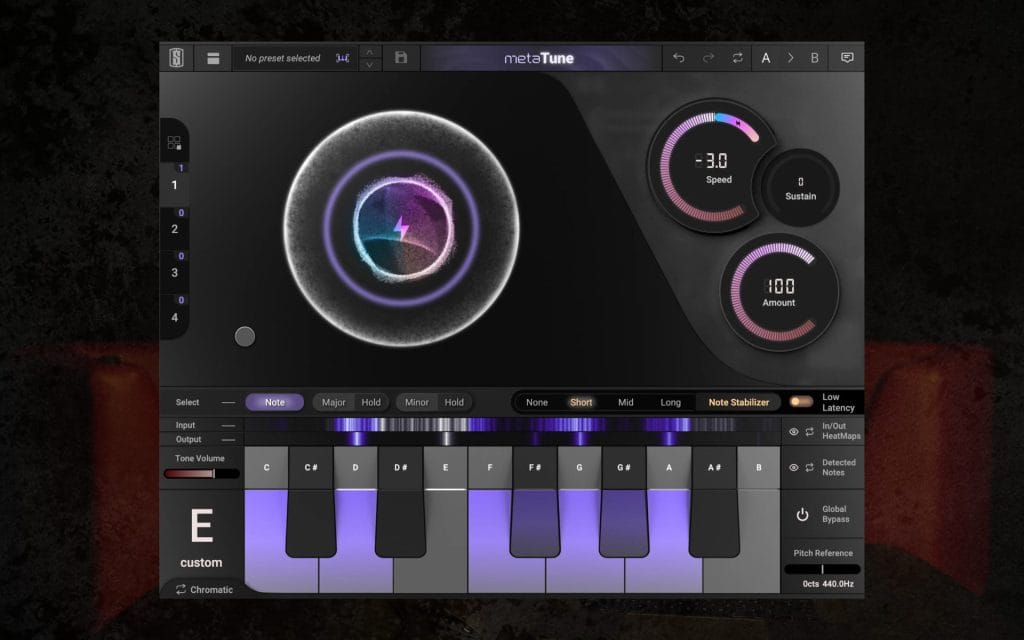The width and height of the screenshot is (1024, 640).
Task: Click the groups grid icon above slot 1
Action: click(174, 143)
